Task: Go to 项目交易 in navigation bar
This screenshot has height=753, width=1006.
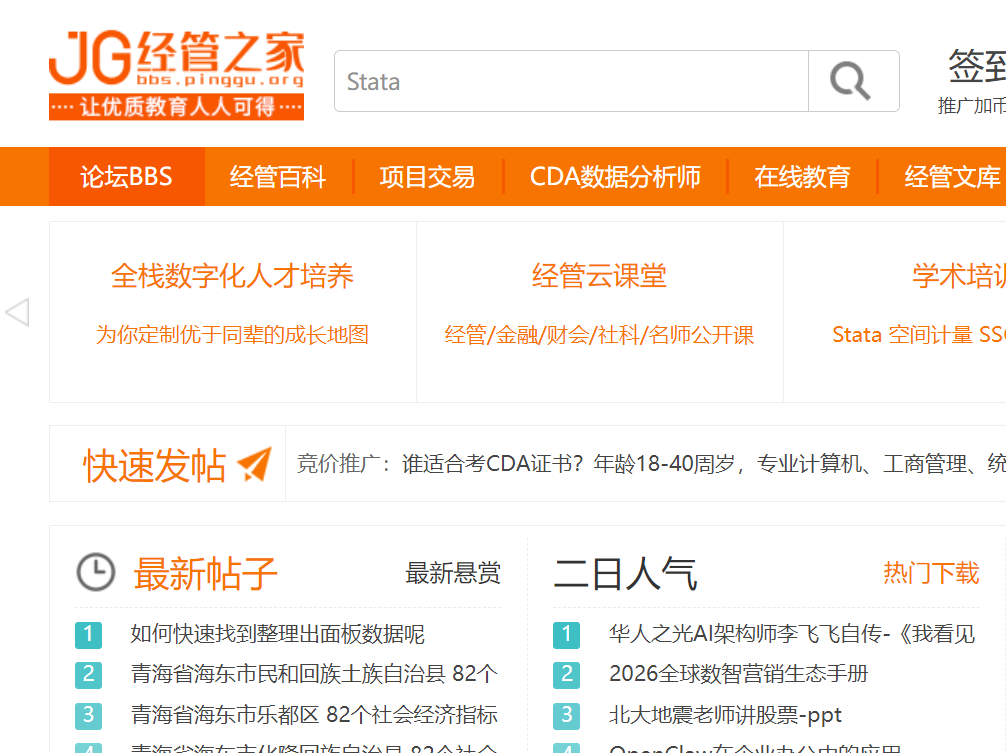Action: [427, 177]
